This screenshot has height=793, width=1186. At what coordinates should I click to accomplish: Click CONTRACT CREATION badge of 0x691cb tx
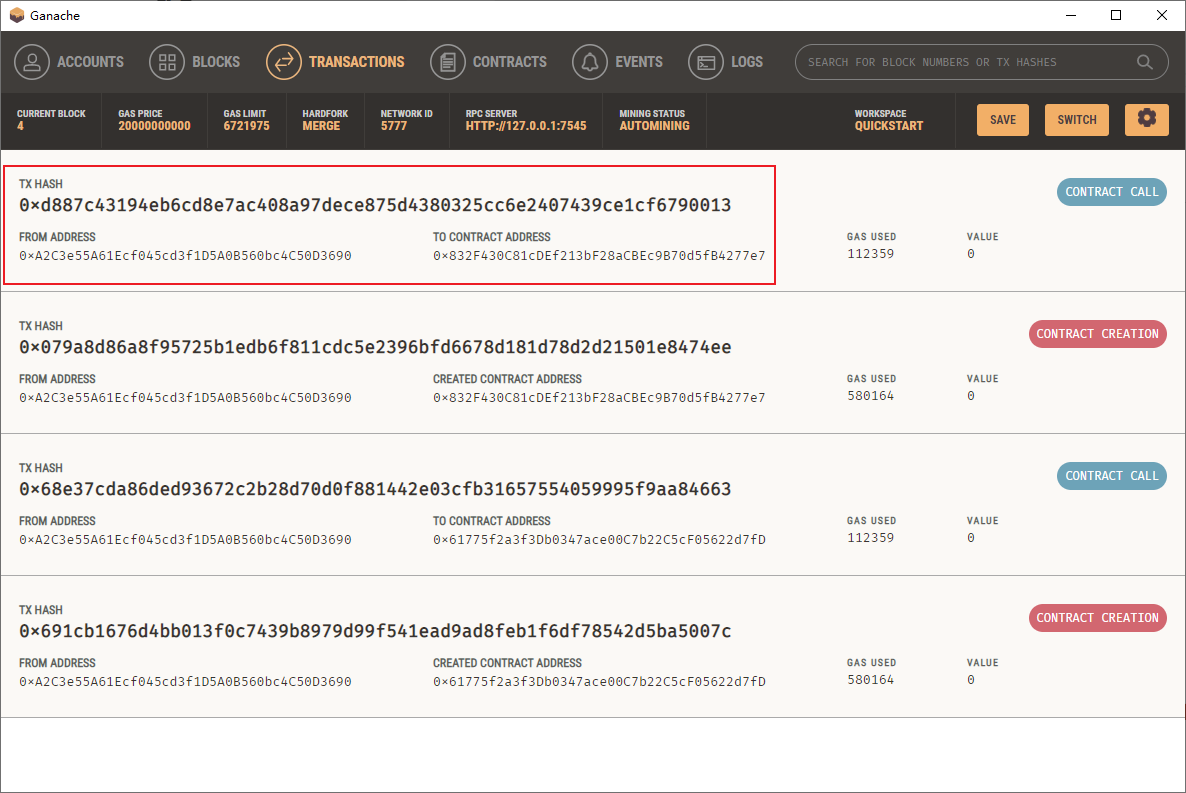pyautogui.click(x=1098, y=617)
